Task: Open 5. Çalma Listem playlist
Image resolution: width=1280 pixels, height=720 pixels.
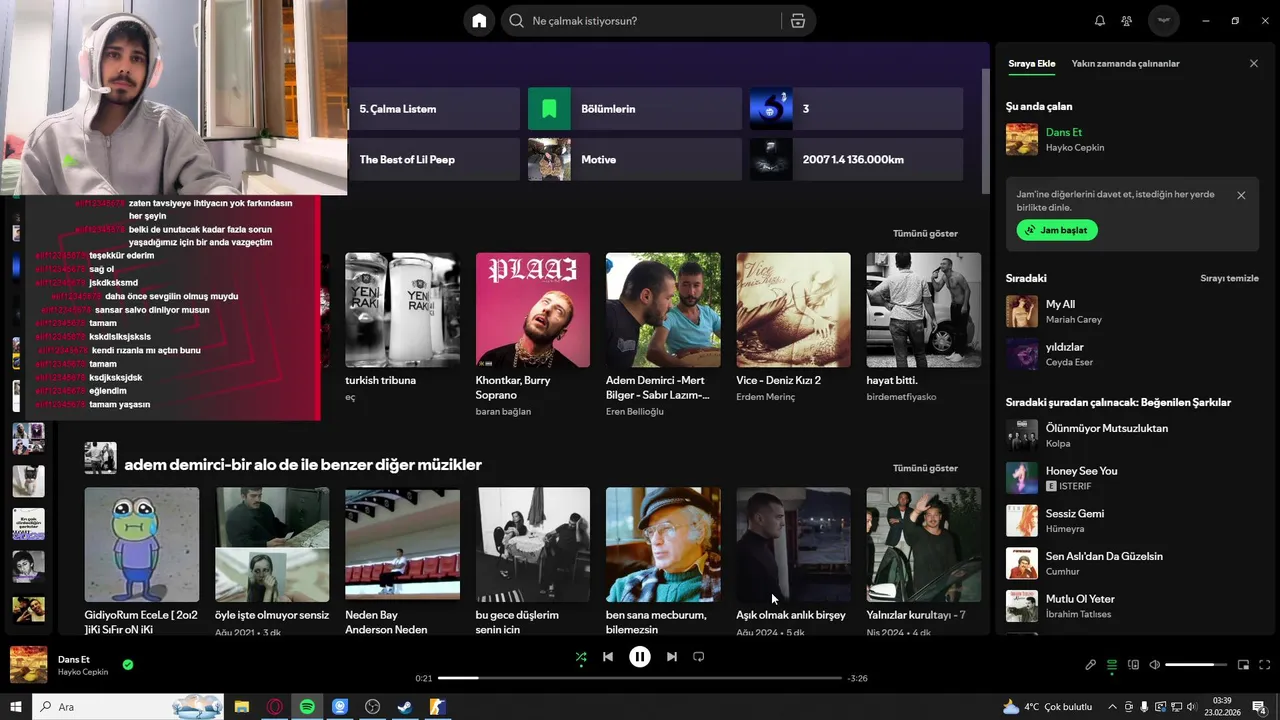Action: 434,109
